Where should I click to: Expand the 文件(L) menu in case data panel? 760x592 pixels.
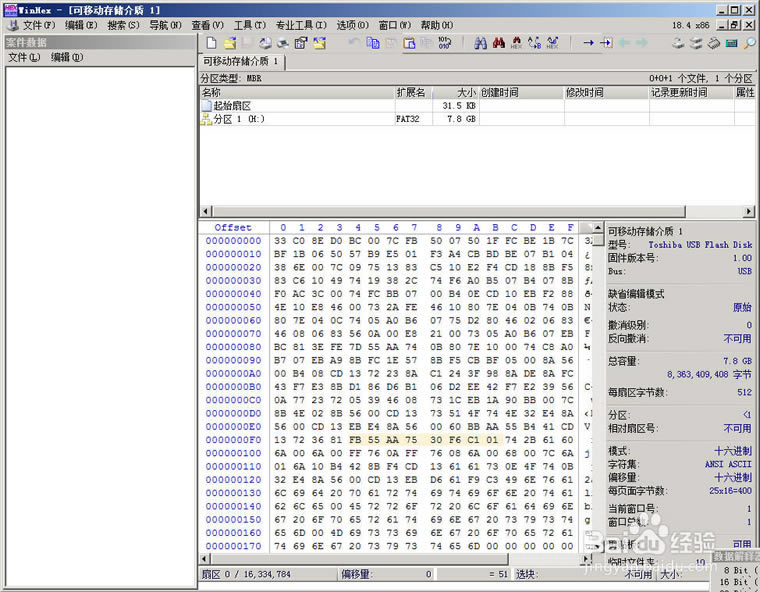coord(24,57)
